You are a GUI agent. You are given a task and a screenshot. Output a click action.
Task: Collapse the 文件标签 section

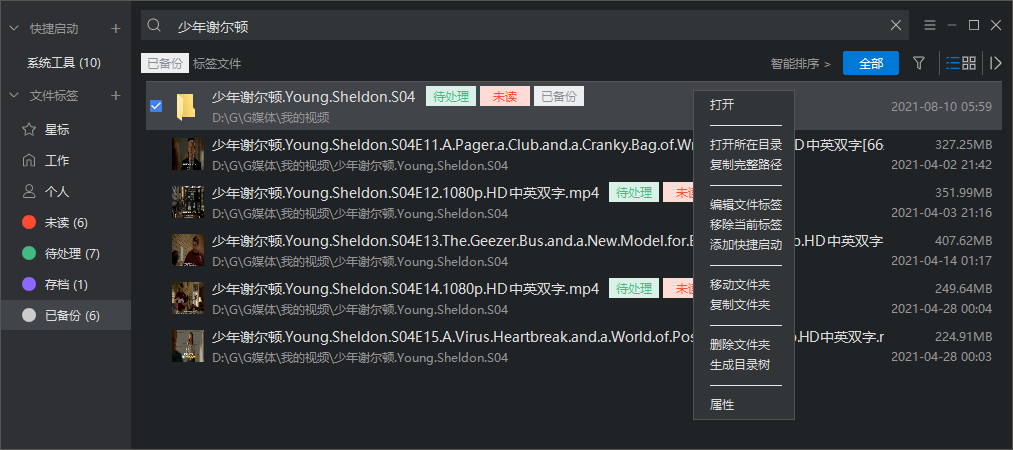click(x=14, y=96)
